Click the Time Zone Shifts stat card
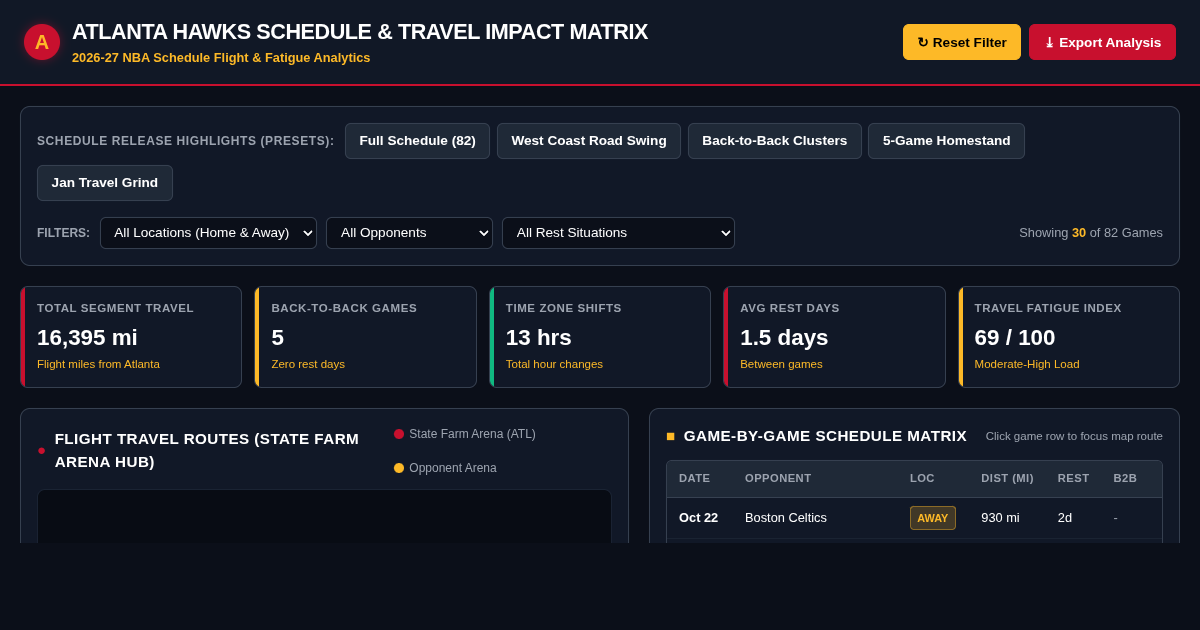Image resolution: width=1200 pixels, height=630 pixels. click(600, 337)
